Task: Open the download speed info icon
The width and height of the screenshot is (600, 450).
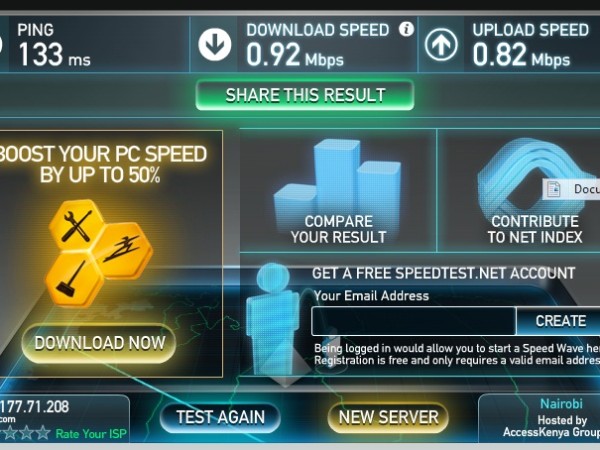Action: pos(406,29)
